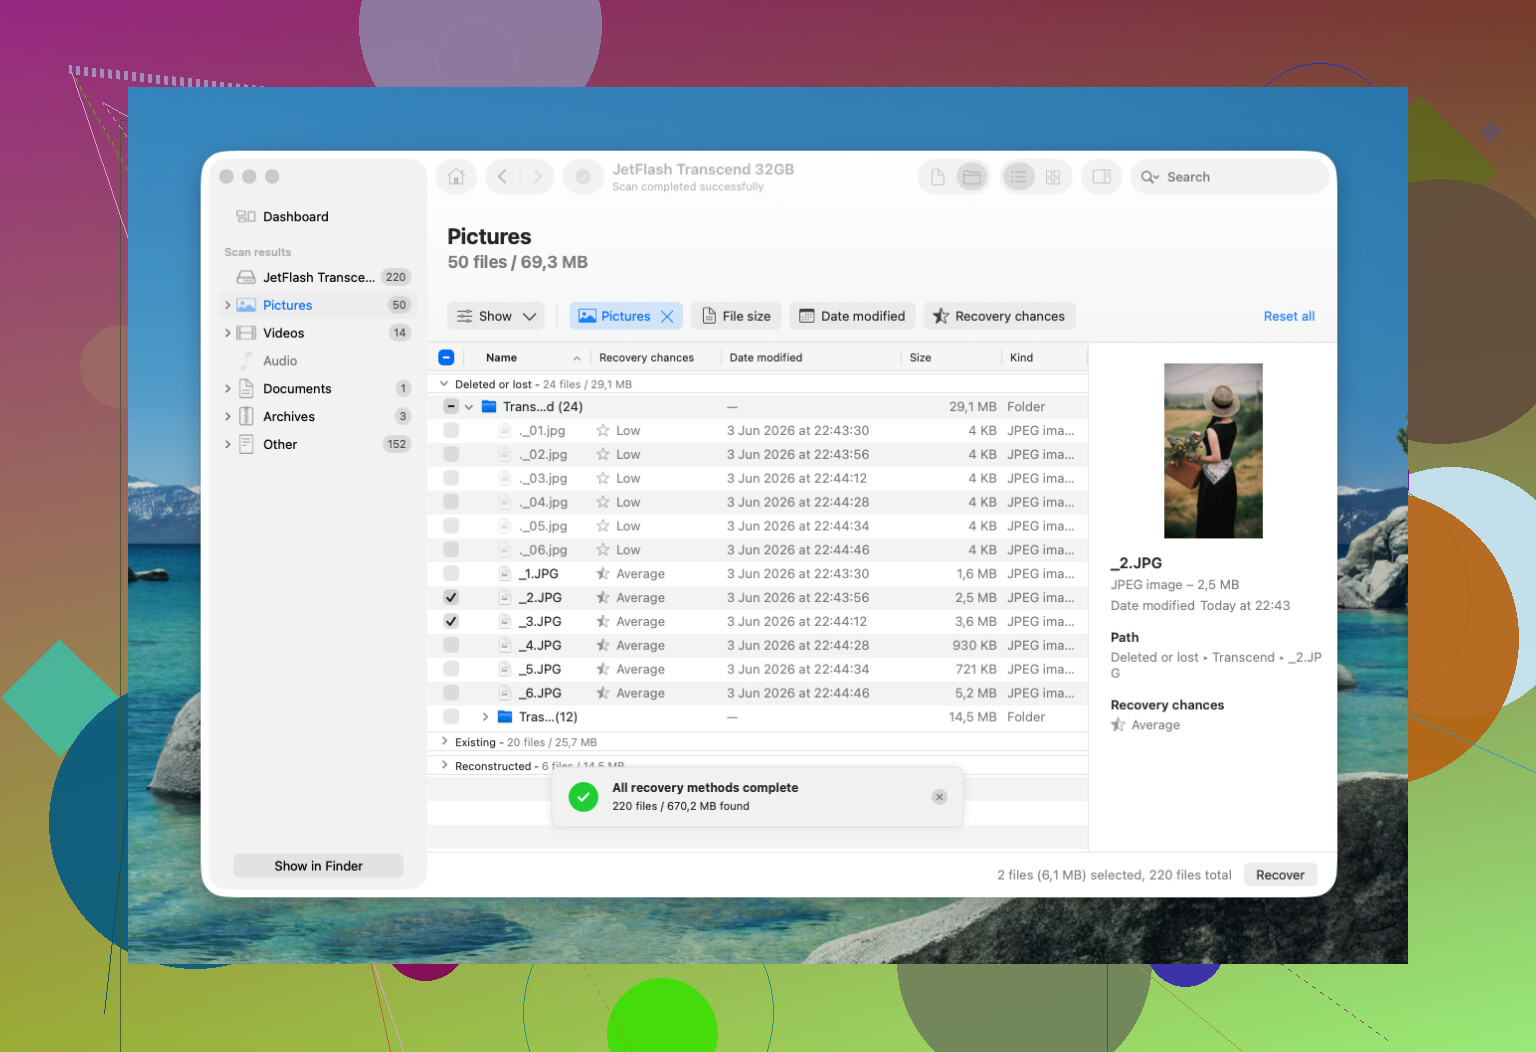Select grid view mode icon

(1053, 177)
